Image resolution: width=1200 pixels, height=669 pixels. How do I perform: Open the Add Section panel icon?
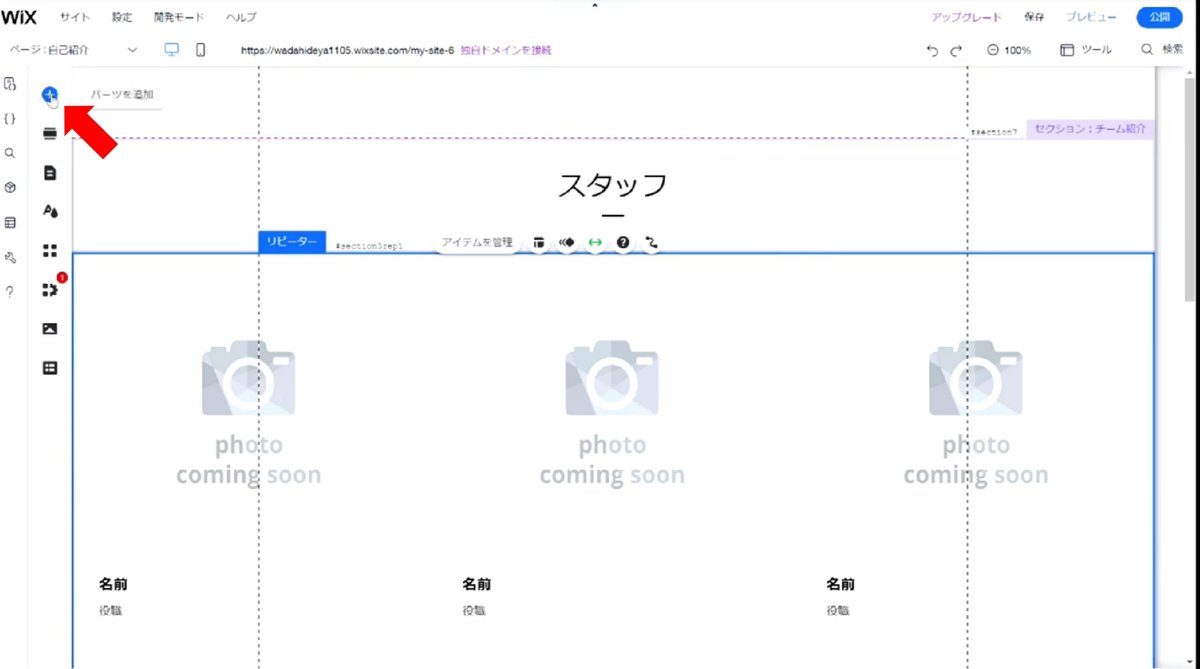[x=49, y=134]
